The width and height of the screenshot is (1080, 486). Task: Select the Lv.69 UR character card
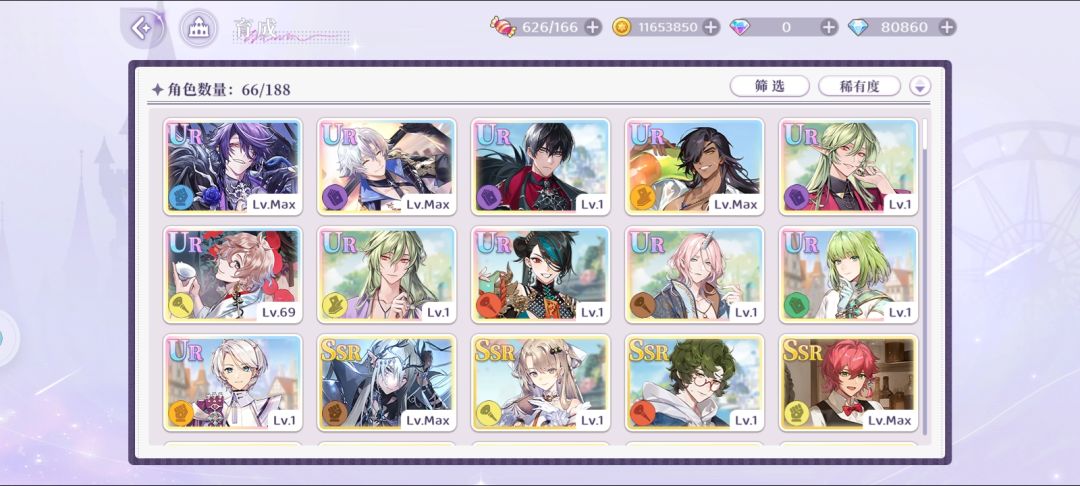[232, 275]
